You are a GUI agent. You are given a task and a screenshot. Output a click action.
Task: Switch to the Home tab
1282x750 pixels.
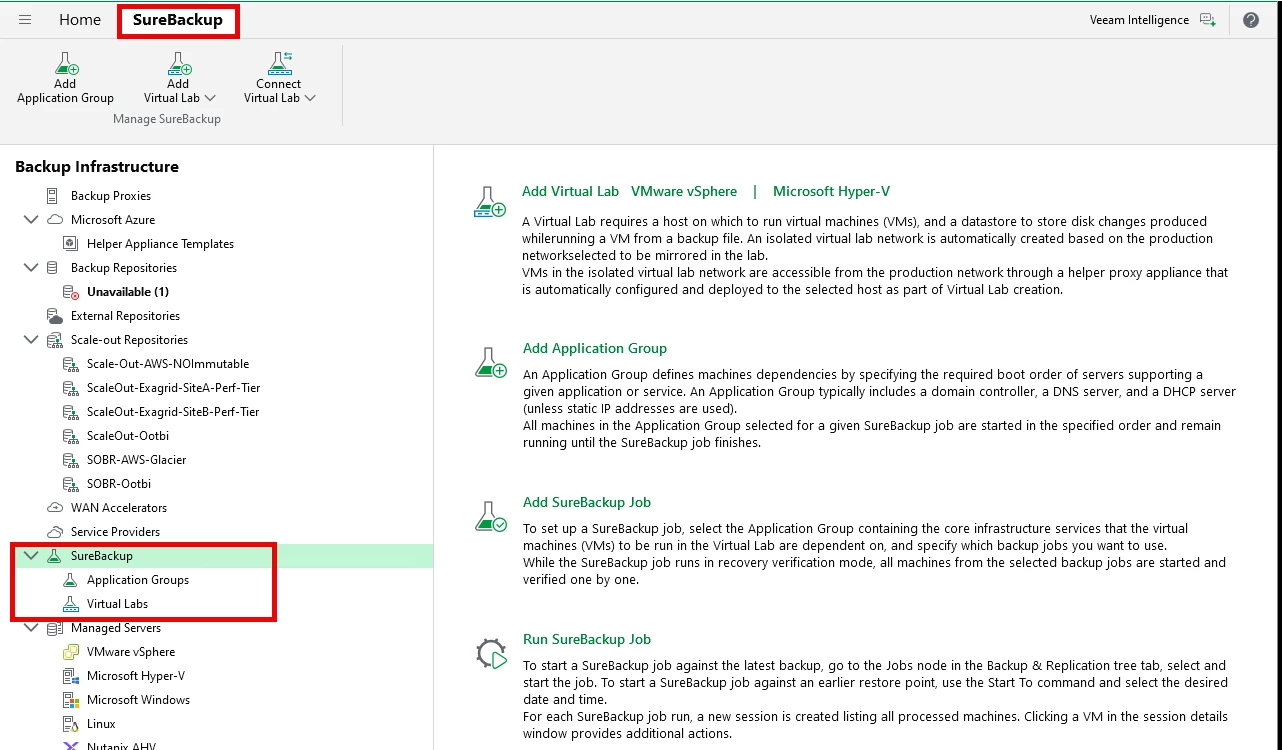[x=80, y=20]
